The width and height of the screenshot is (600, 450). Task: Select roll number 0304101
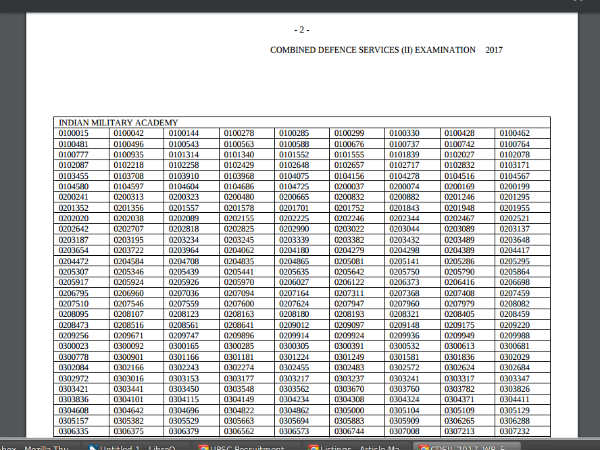point(129,399)
